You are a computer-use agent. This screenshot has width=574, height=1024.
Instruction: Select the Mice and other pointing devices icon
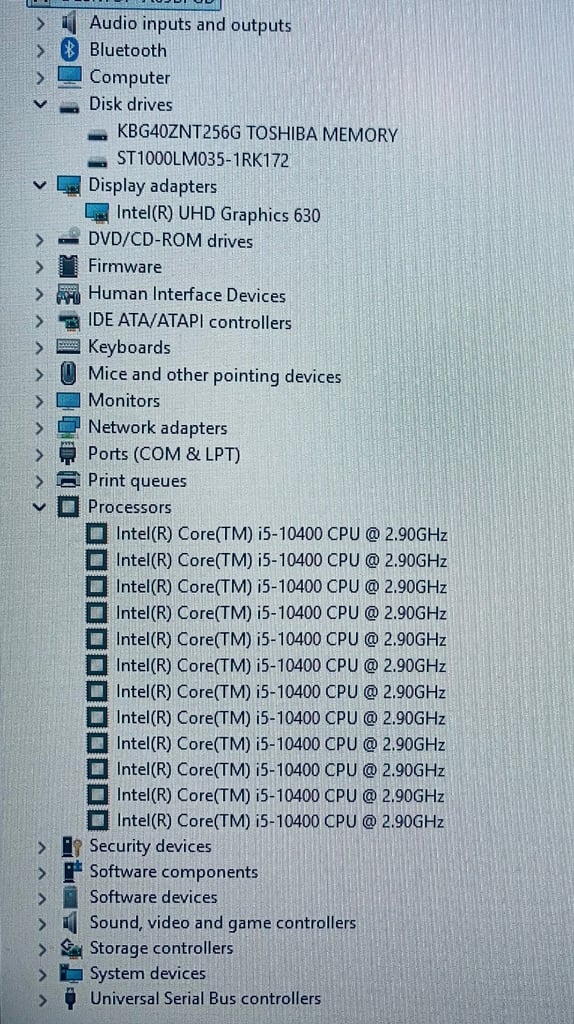pos(68,375)
